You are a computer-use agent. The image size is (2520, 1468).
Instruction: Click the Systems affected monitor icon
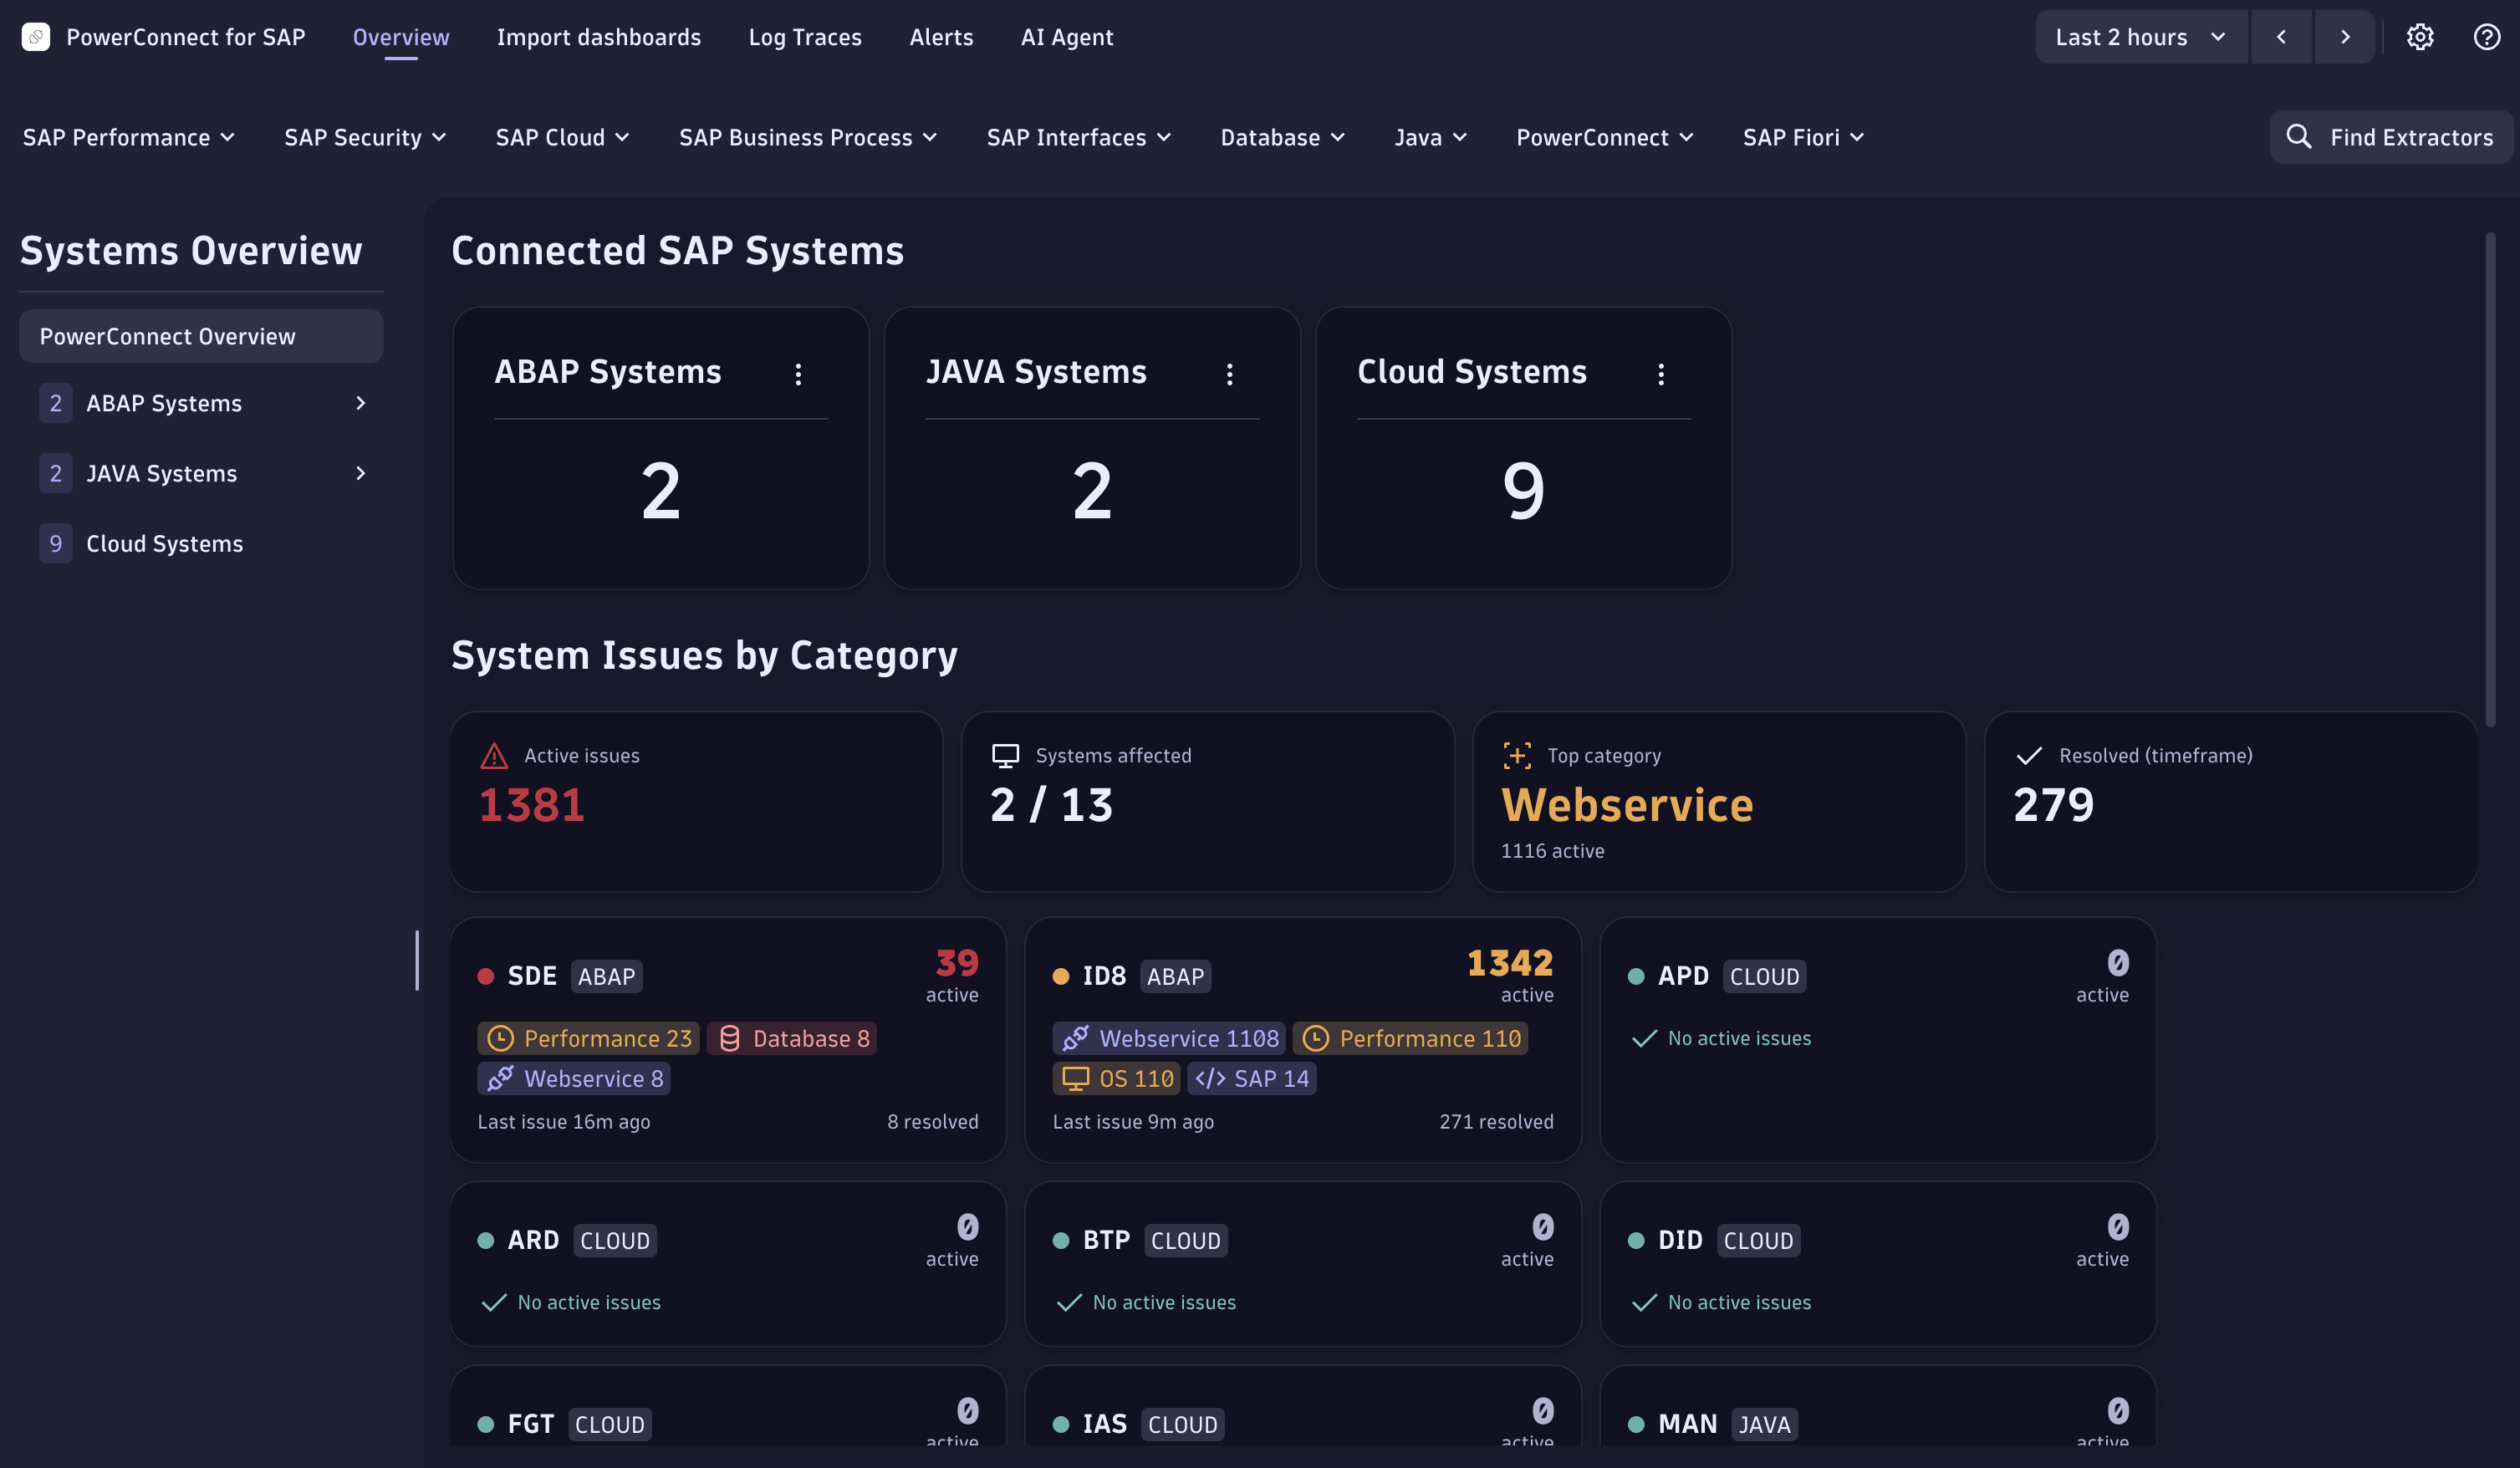1005,756
